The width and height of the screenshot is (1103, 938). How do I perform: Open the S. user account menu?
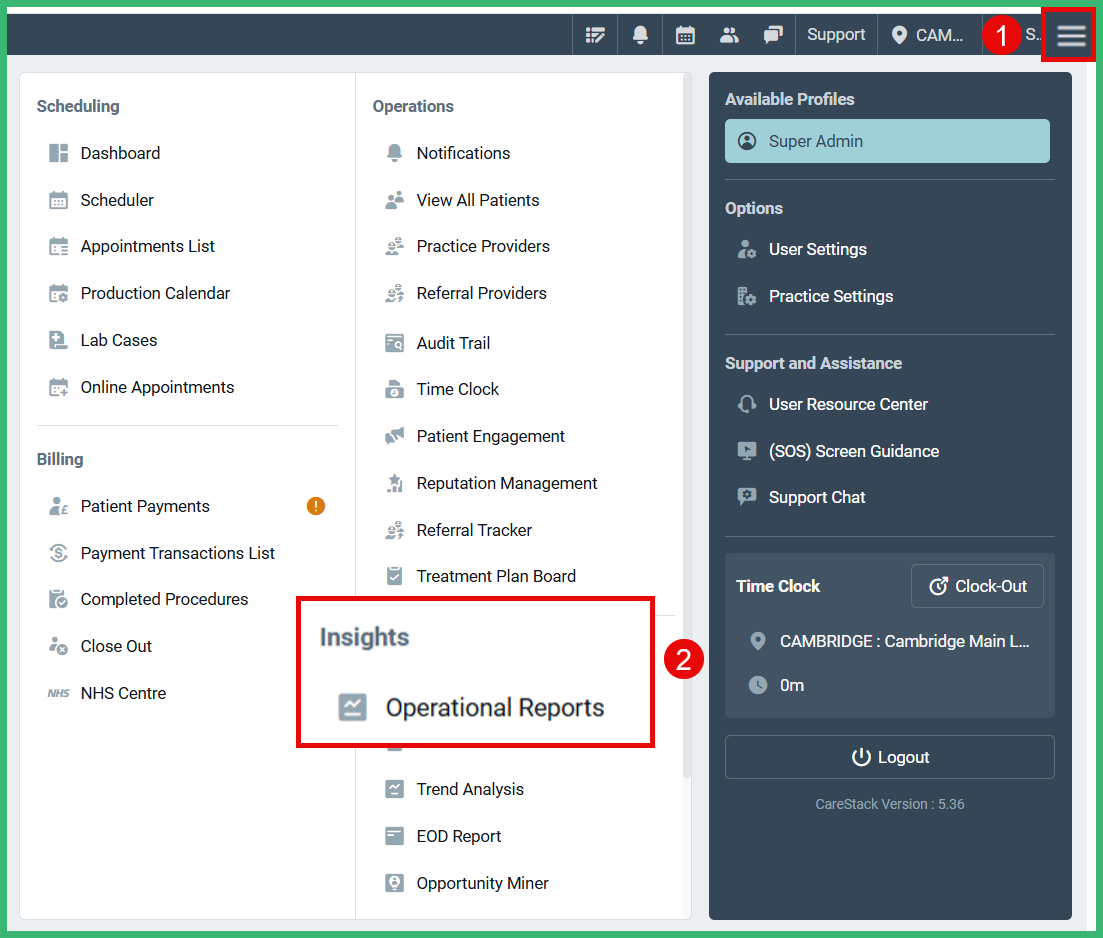coord(1033,34)
